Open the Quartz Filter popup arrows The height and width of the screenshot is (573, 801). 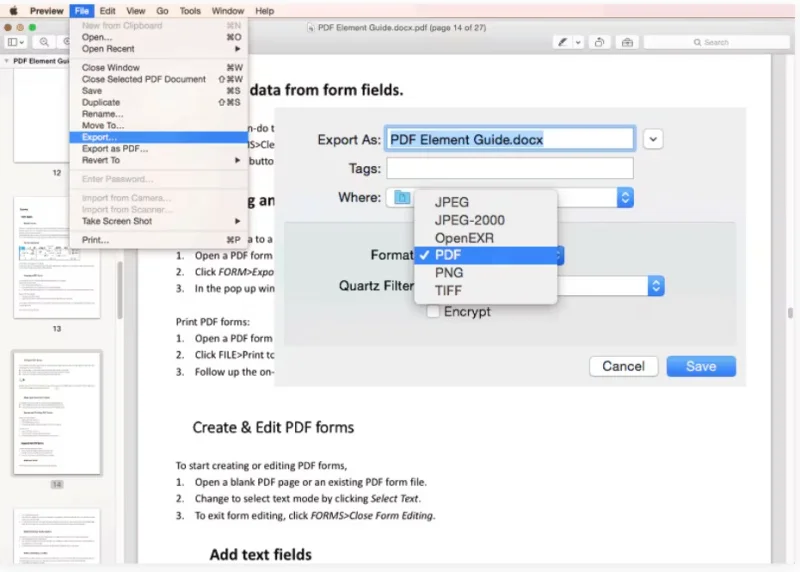coord(656,286)
